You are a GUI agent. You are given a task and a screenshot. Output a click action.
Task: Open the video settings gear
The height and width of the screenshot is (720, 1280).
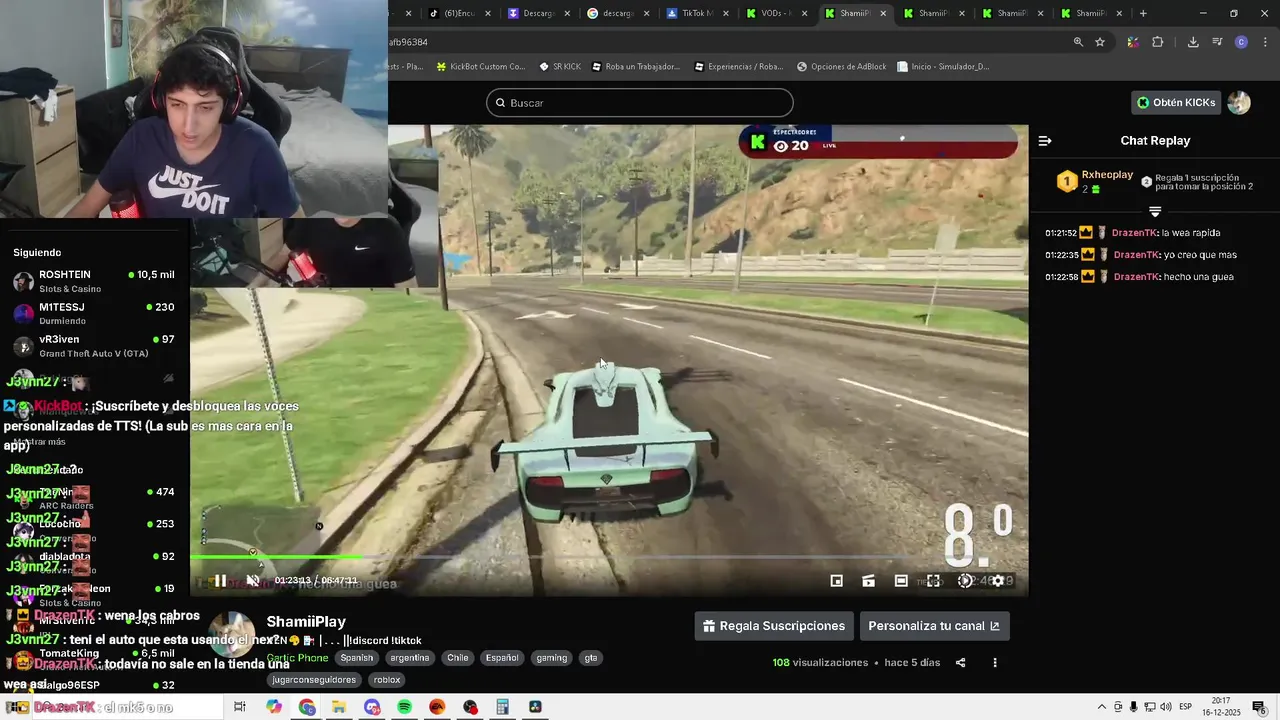(997, 581)
